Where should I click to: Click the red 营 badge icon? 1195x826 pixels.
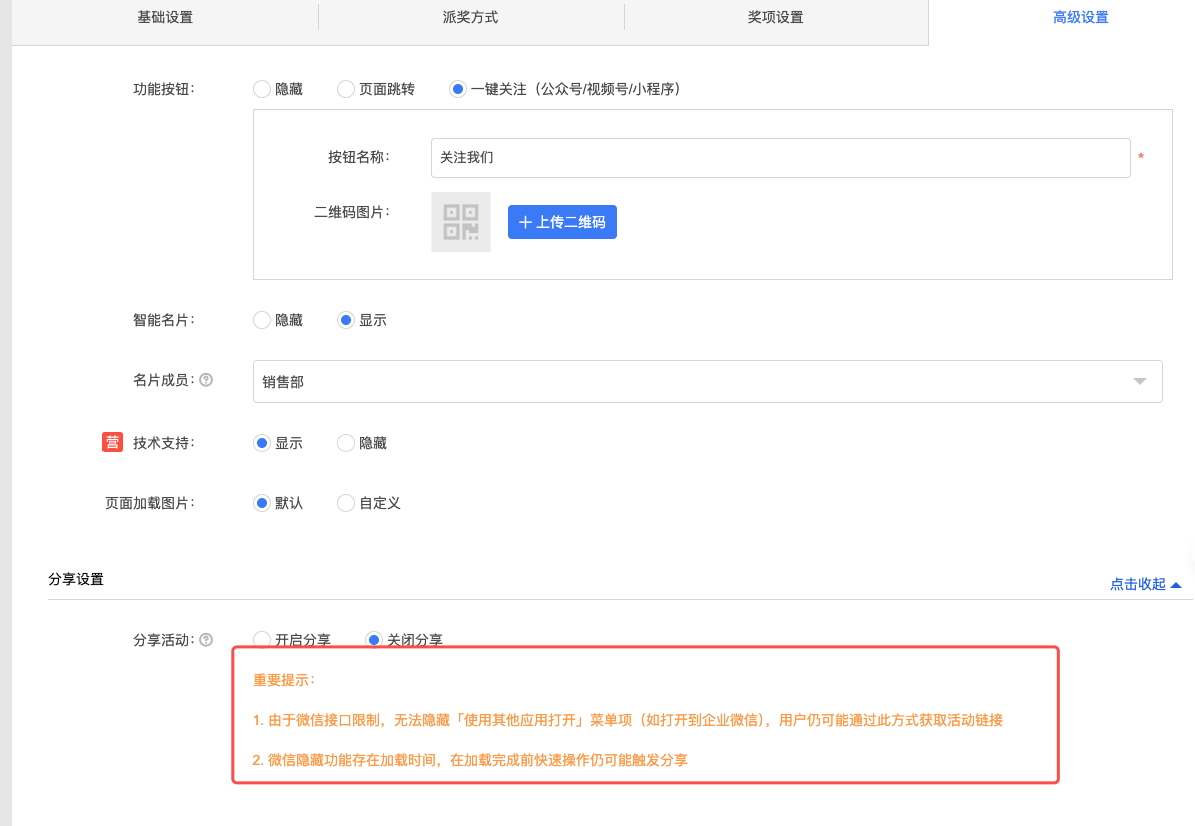coord(112,442)
